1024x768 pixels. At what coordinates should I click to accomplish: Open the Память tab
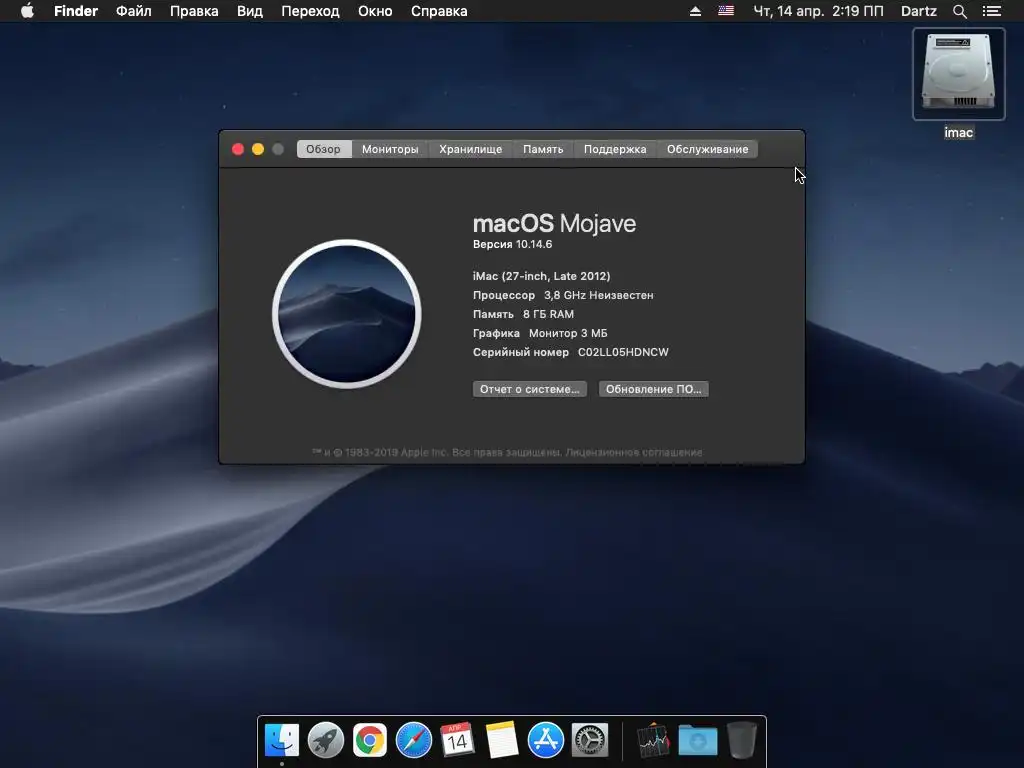click(543, 149)
